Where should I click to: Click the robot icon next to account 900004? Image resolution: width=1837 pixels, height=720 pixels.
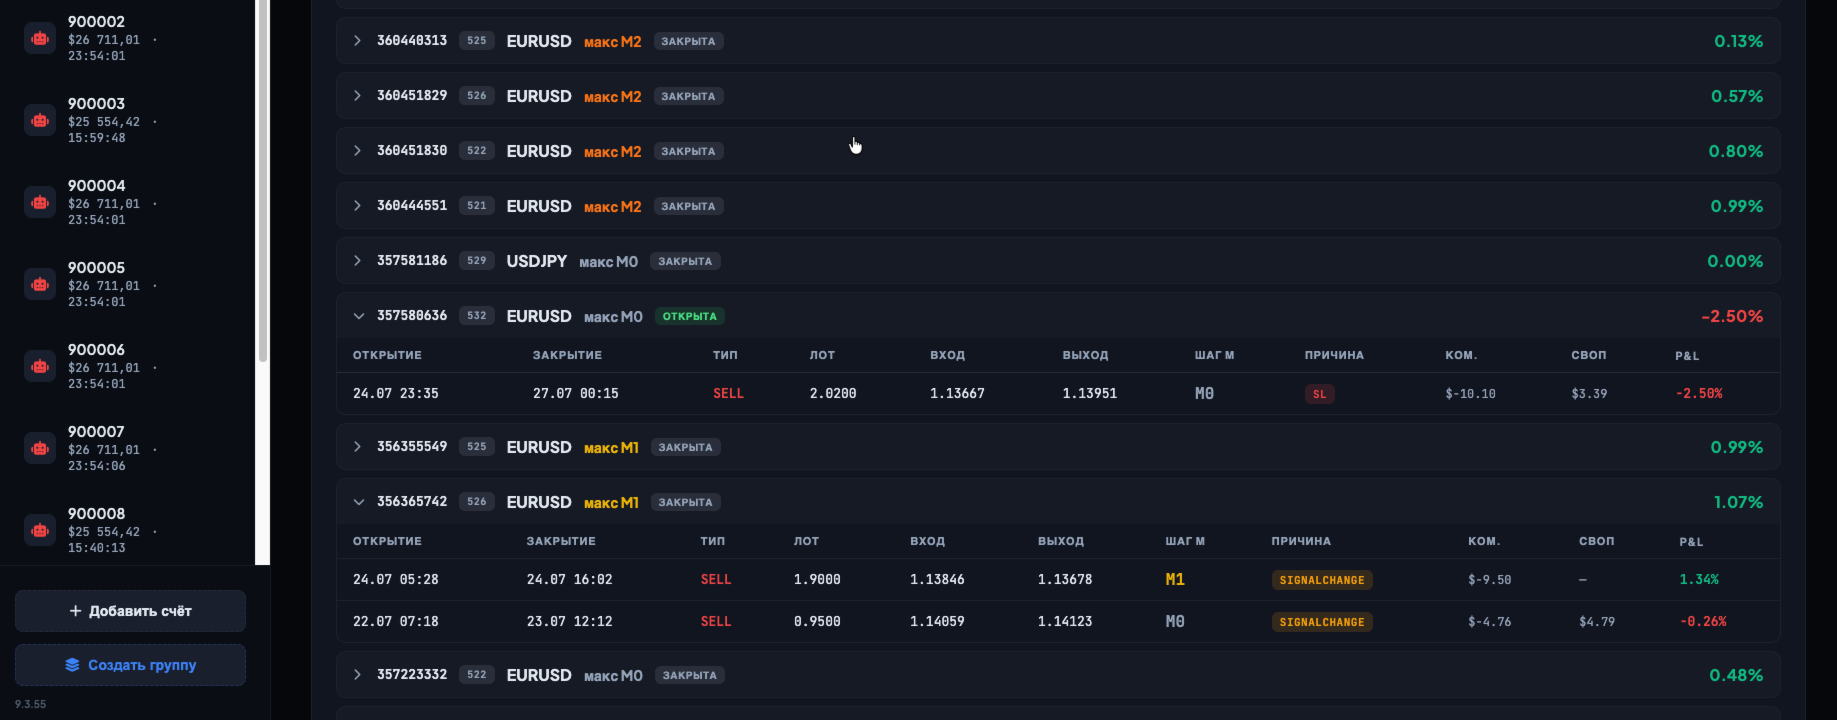(40, 203)
